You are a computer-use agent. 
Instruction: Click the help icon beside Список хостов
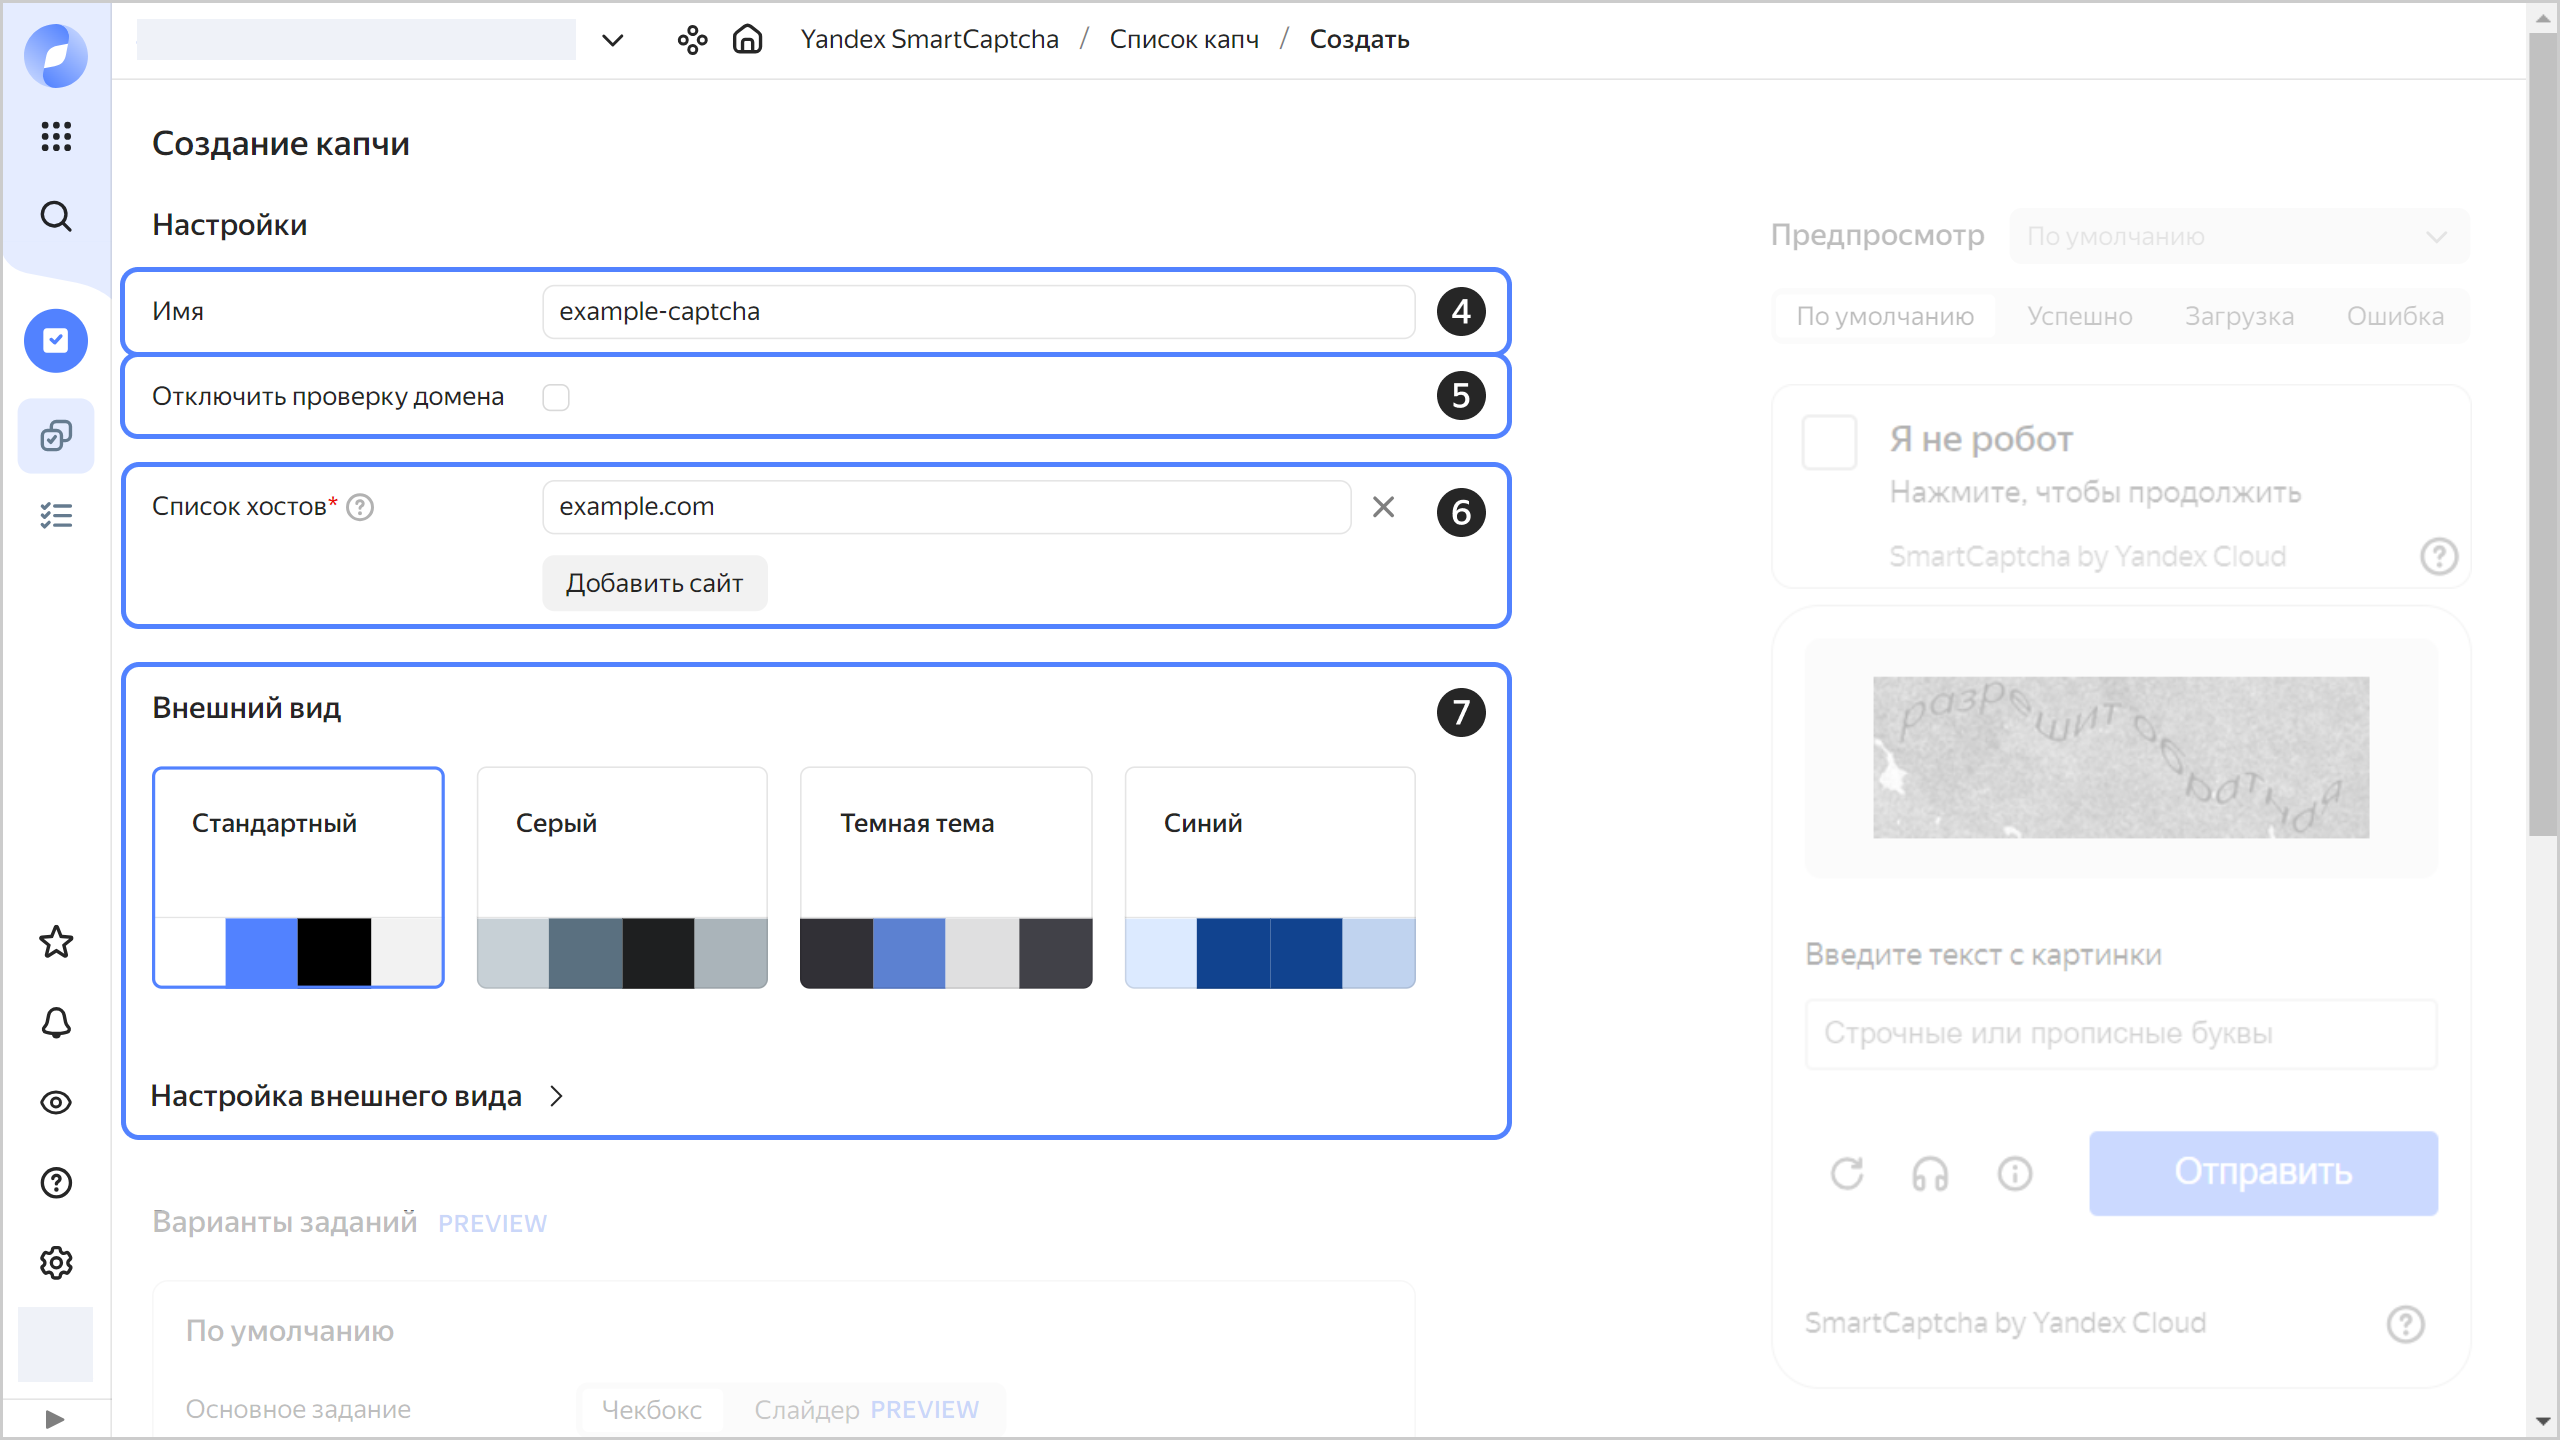(360, 508)
